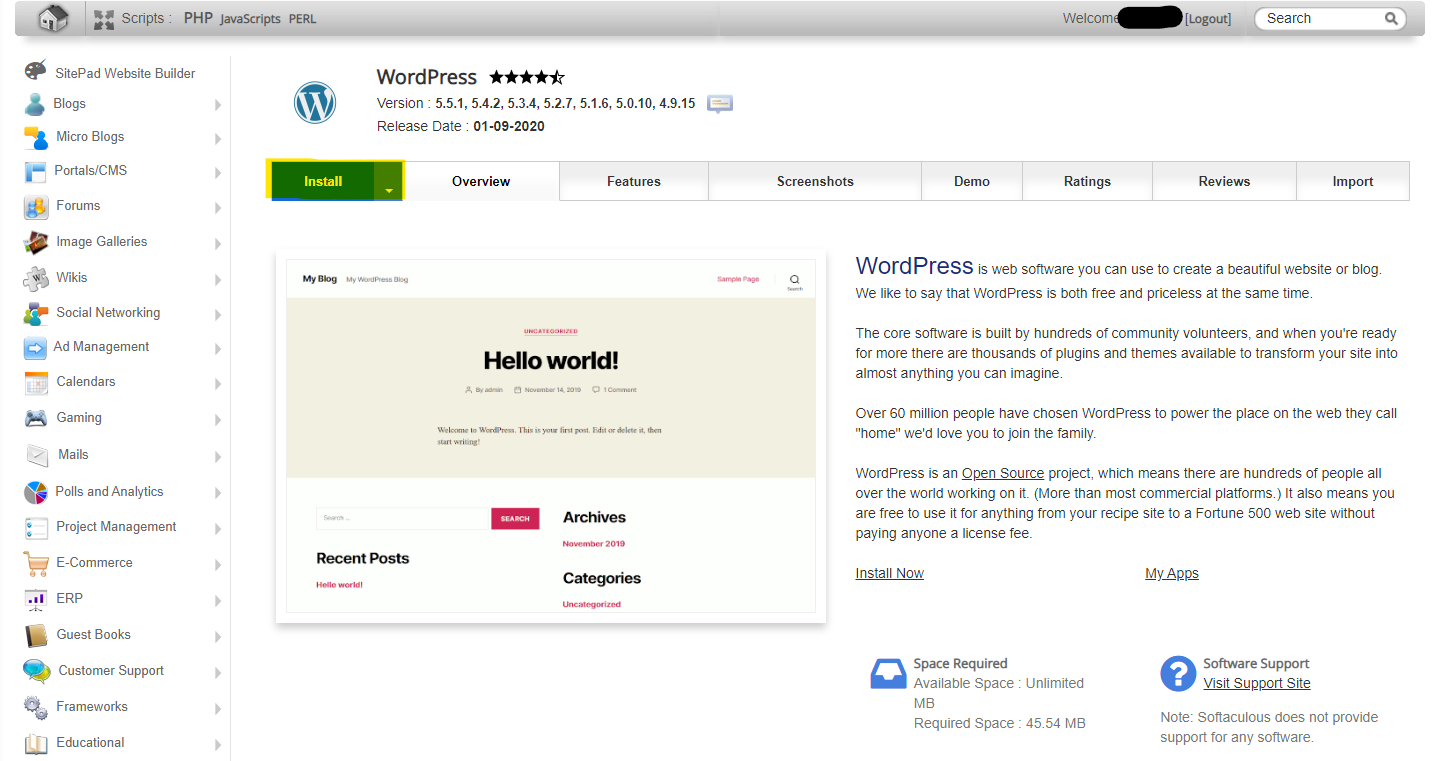Click the Software Support question mark icon
The image size is (1444, 761).
tap(1178, 674)
